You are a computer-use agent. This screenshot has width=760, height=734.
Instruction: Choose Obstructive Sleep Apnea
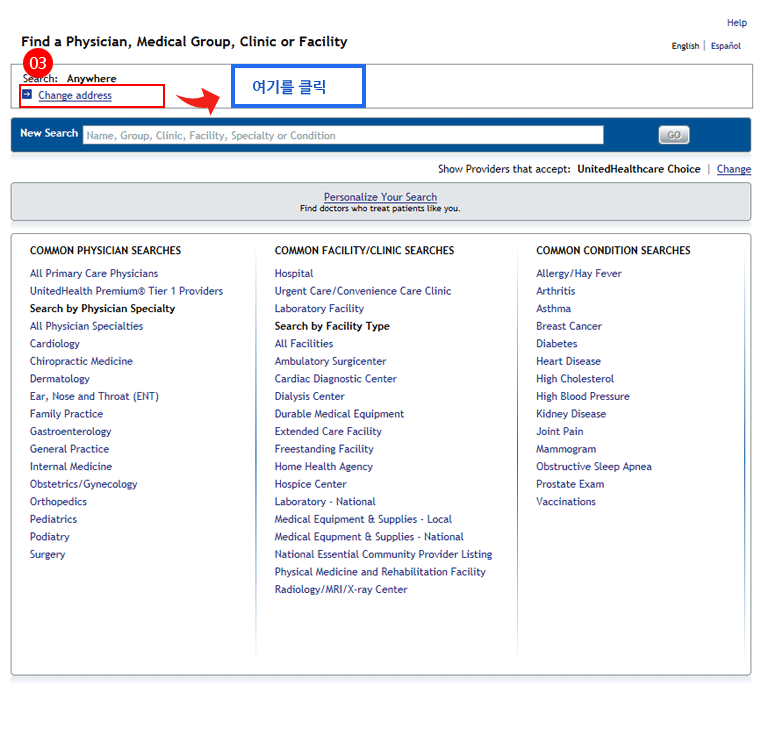pyautogui.click(x=593, y=466)
